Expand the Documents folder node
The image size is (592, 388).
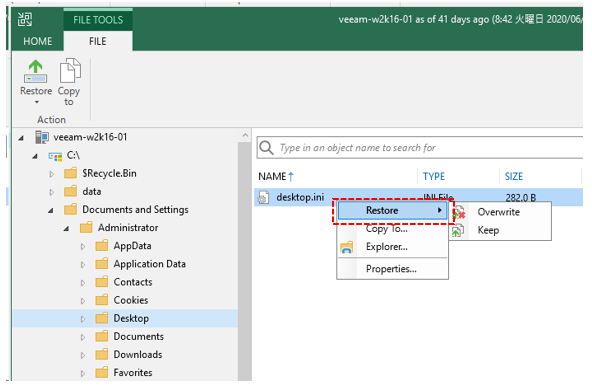coord(83,337)
